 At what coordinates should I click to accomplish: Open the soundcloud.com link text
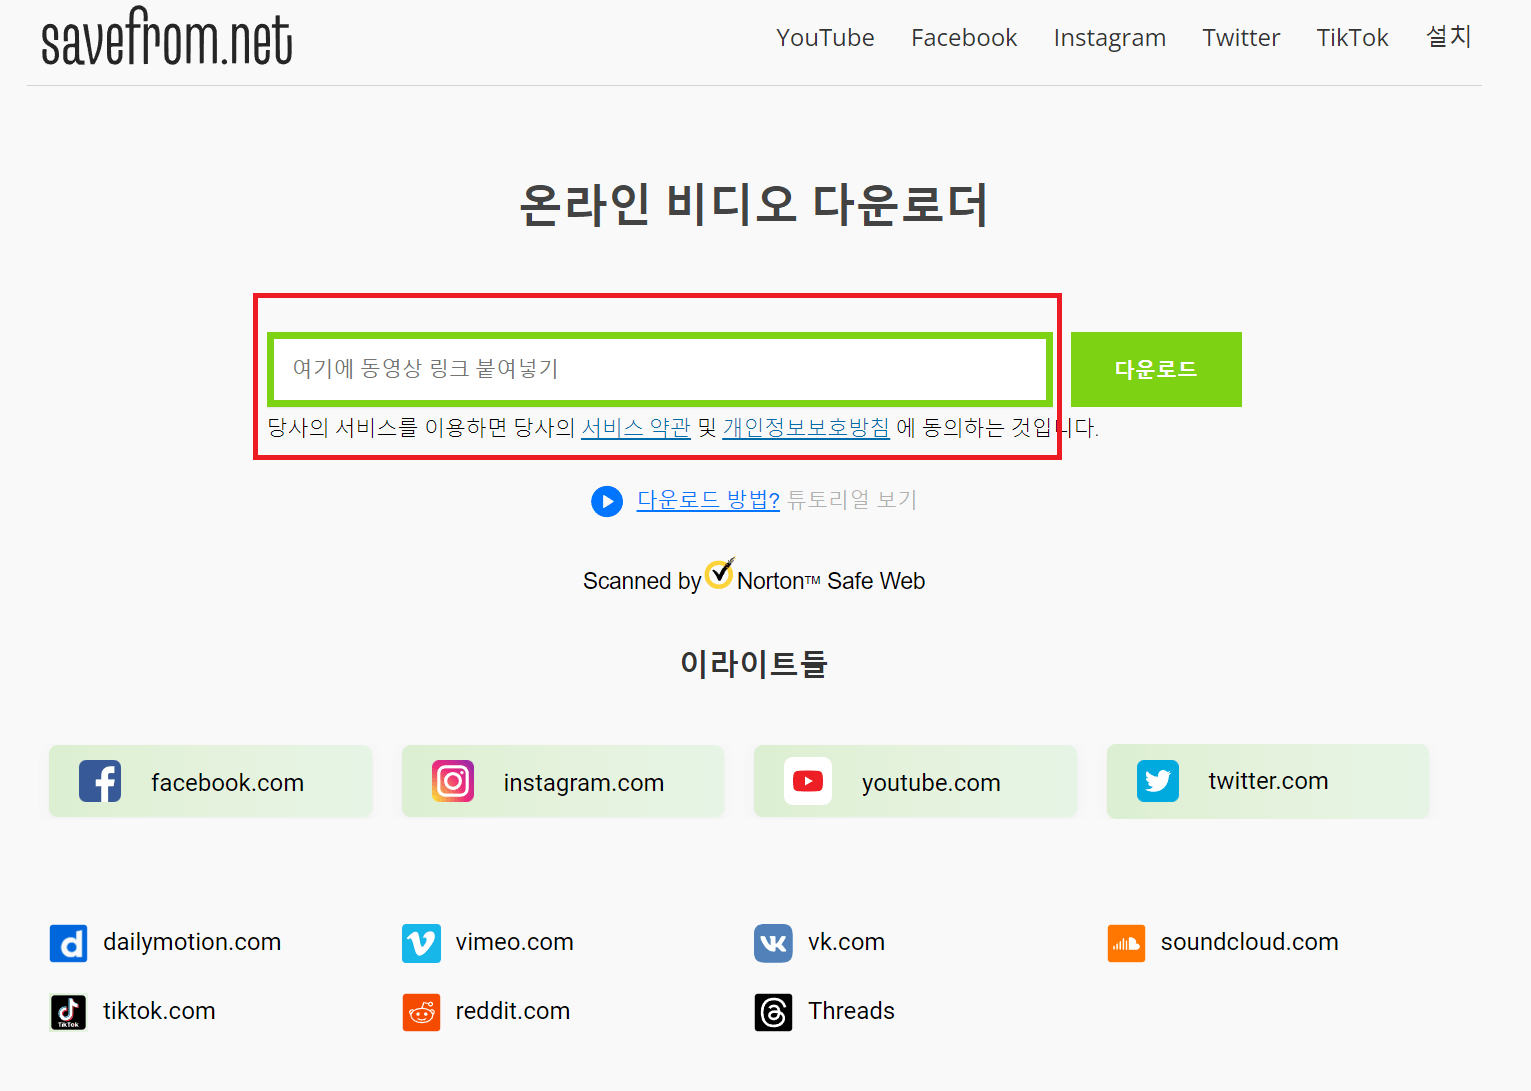pos(1249,942)
